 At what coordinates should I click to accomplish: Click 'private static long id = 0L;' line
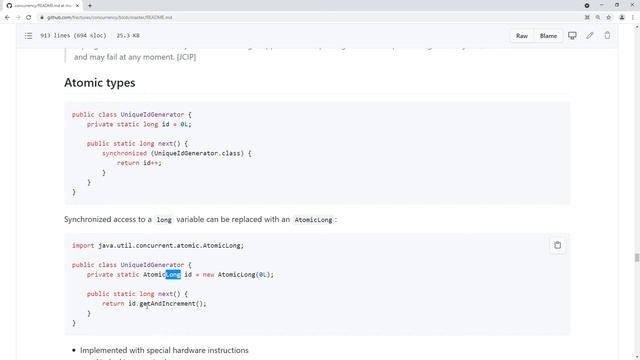click(139, 124)
